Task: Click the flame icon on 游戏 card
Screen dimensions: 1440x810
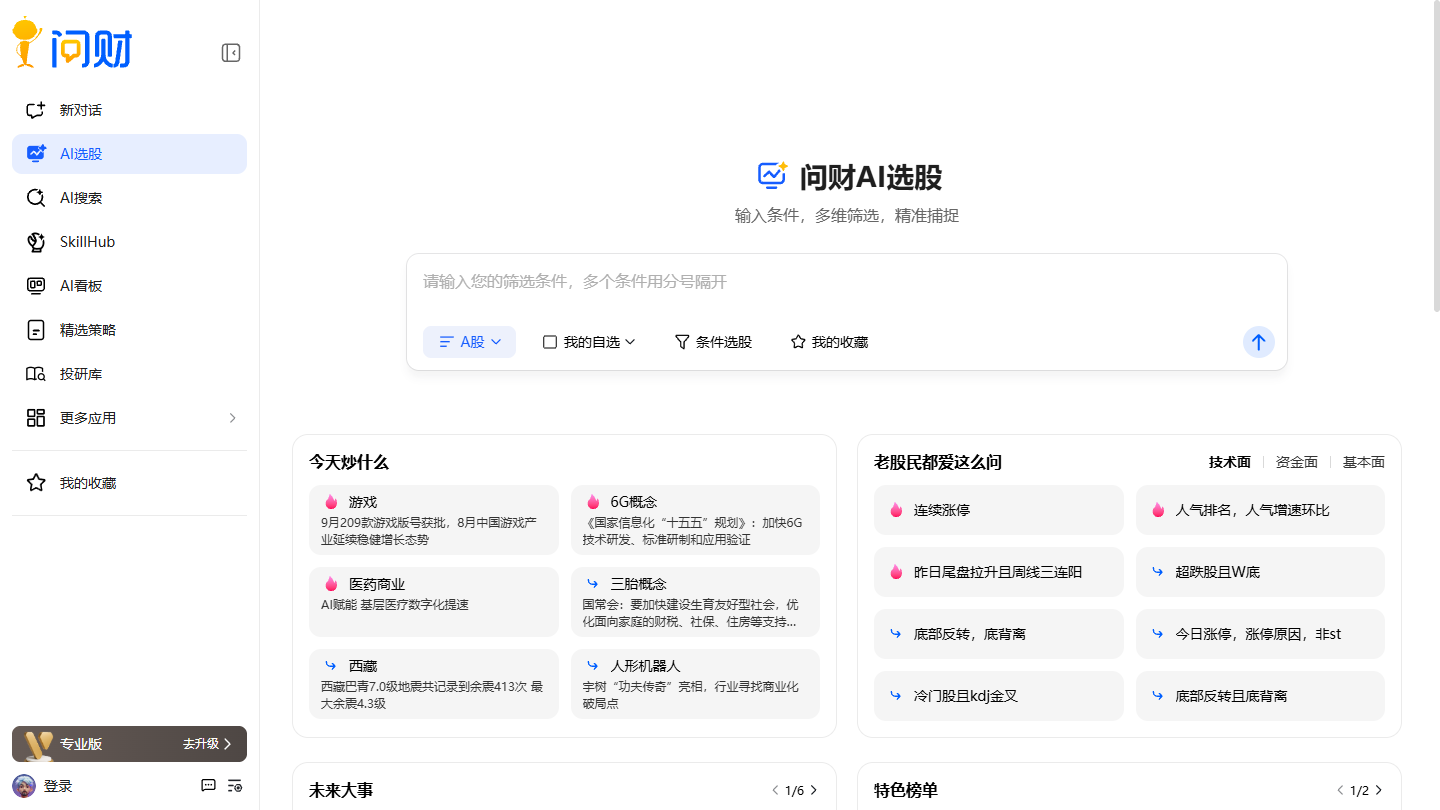Action: [x=331, y=502]
